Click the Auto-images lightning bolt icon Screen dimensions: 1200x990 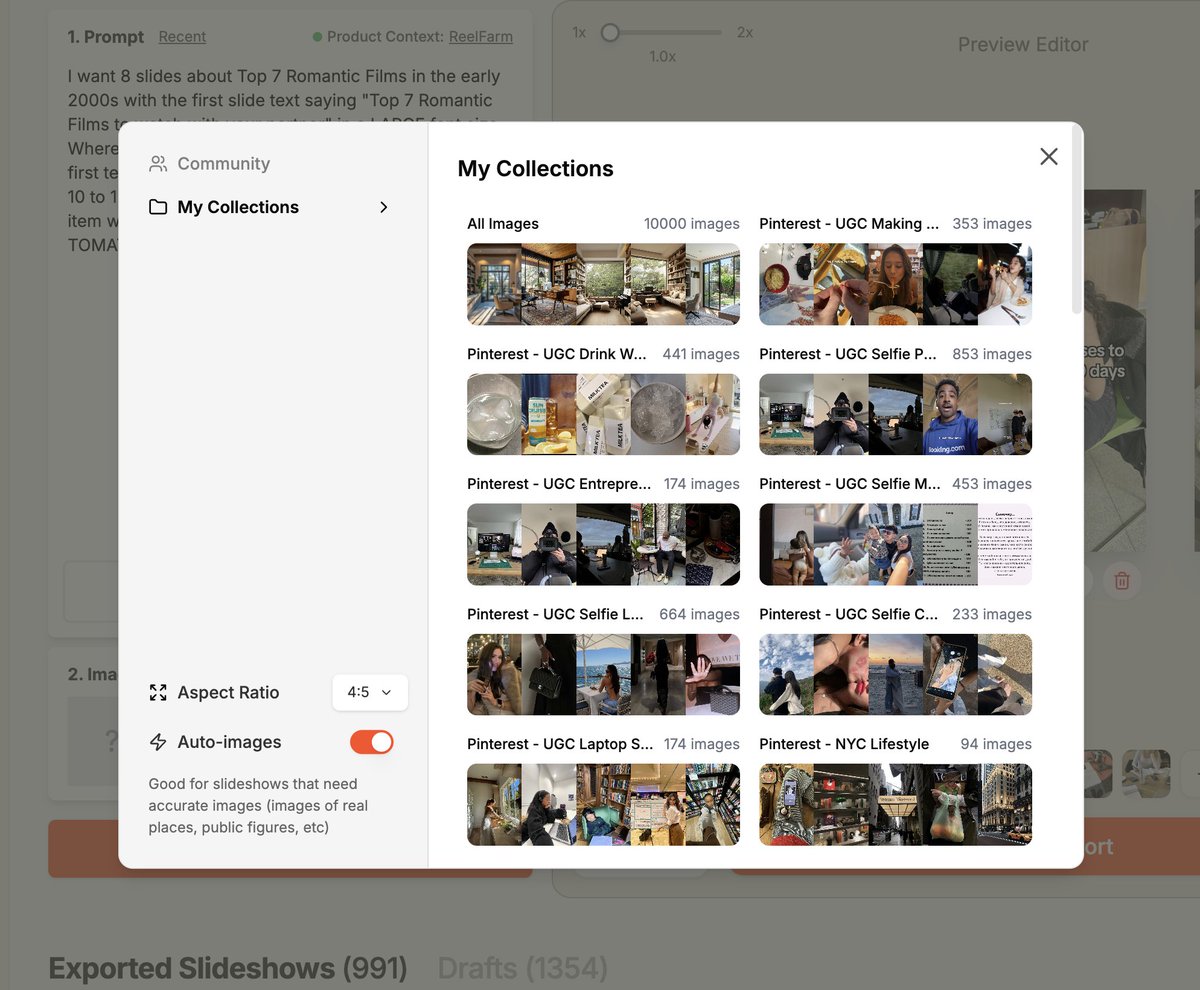pos(158,742)
